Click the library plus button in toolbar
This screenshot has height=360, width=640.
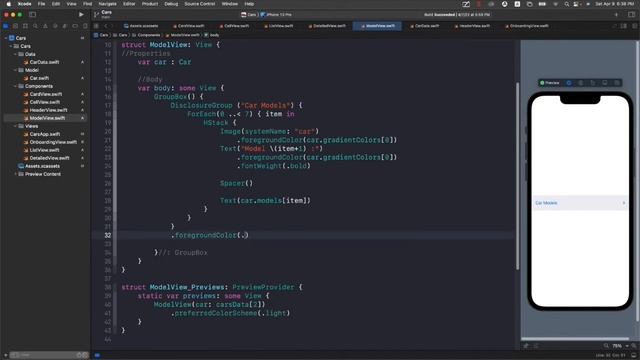(x=616, y=15)
